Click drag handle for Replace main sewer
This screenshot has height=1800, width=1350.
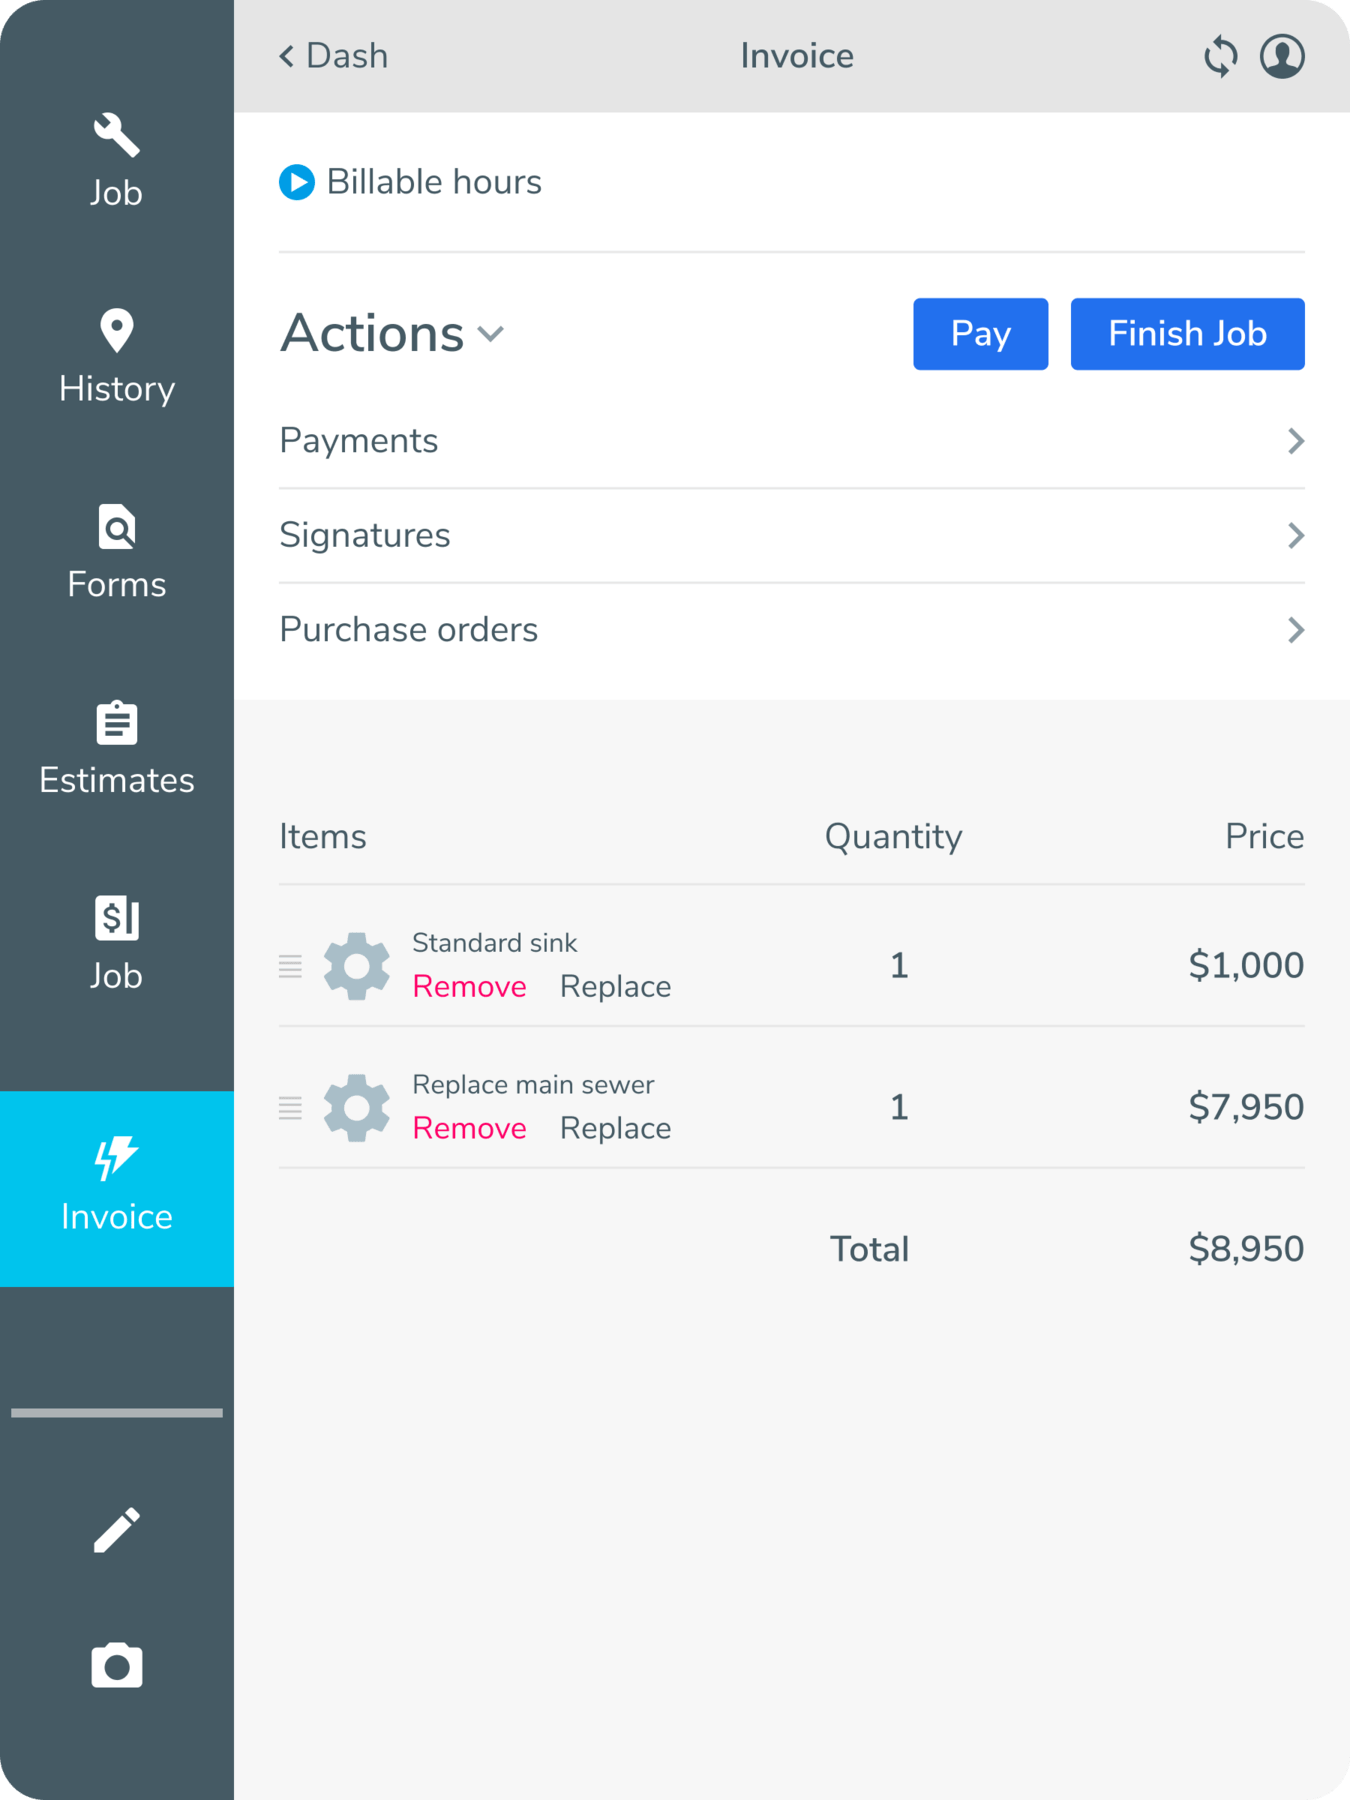[290, 1108]
